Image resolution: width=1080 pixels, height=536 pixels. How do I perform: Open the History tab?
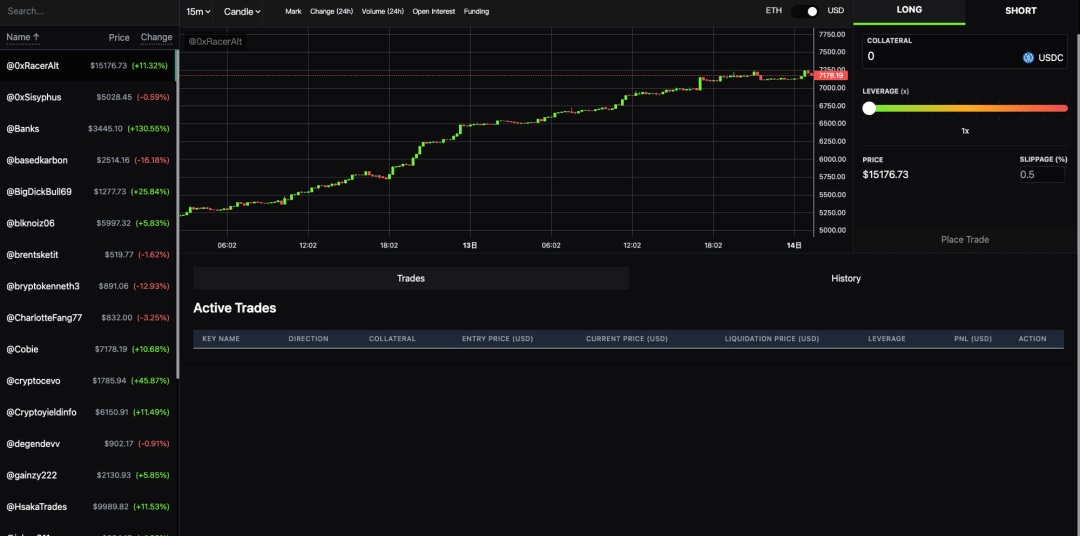tap(845, 278)
